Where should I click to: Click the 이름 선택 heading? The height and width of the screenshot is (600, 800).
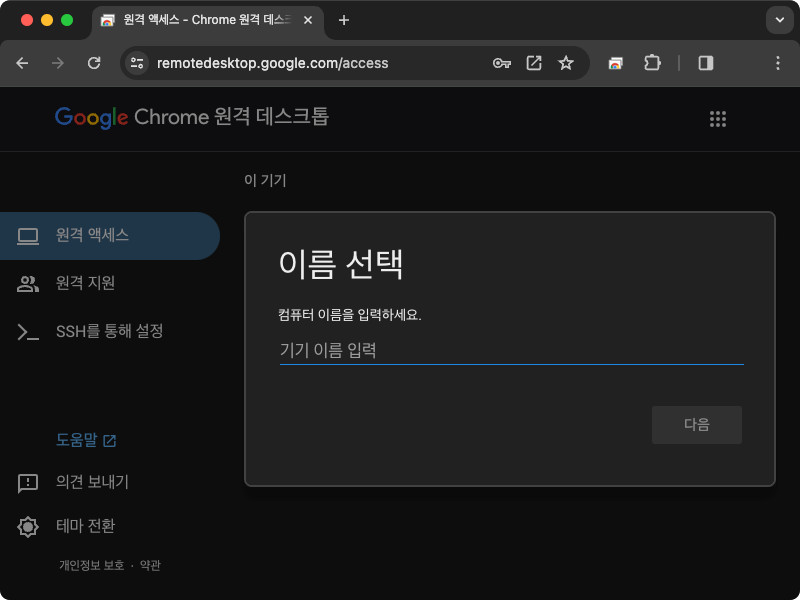coord(341,264)
